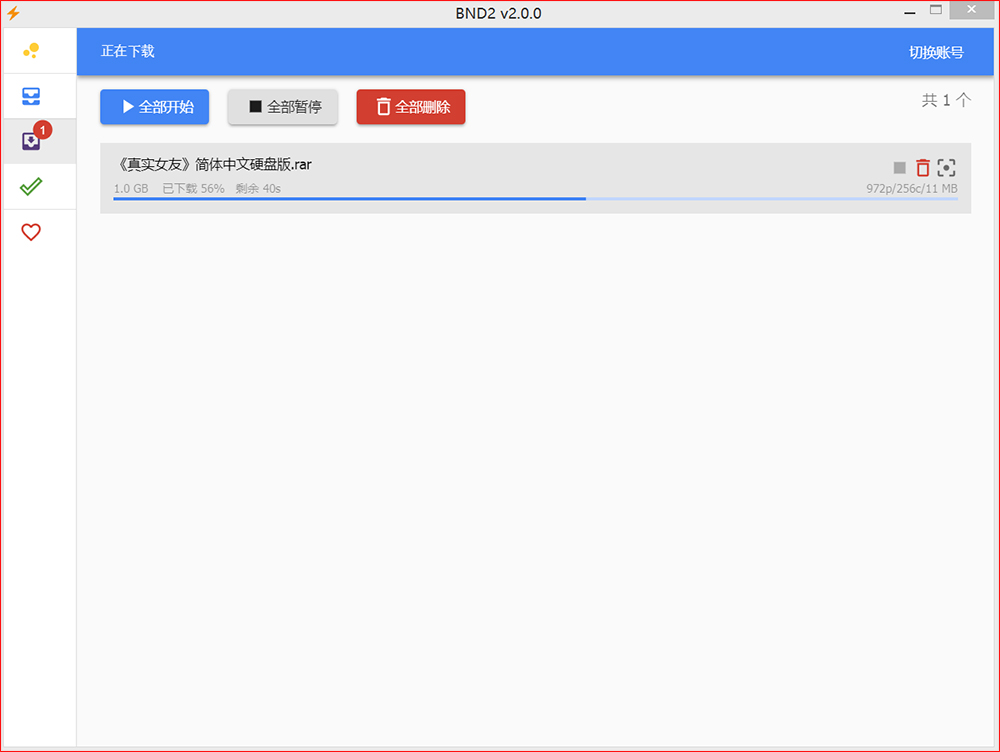
Task: Click the yellow dots logo in sidebar
Action: (31, 51)
